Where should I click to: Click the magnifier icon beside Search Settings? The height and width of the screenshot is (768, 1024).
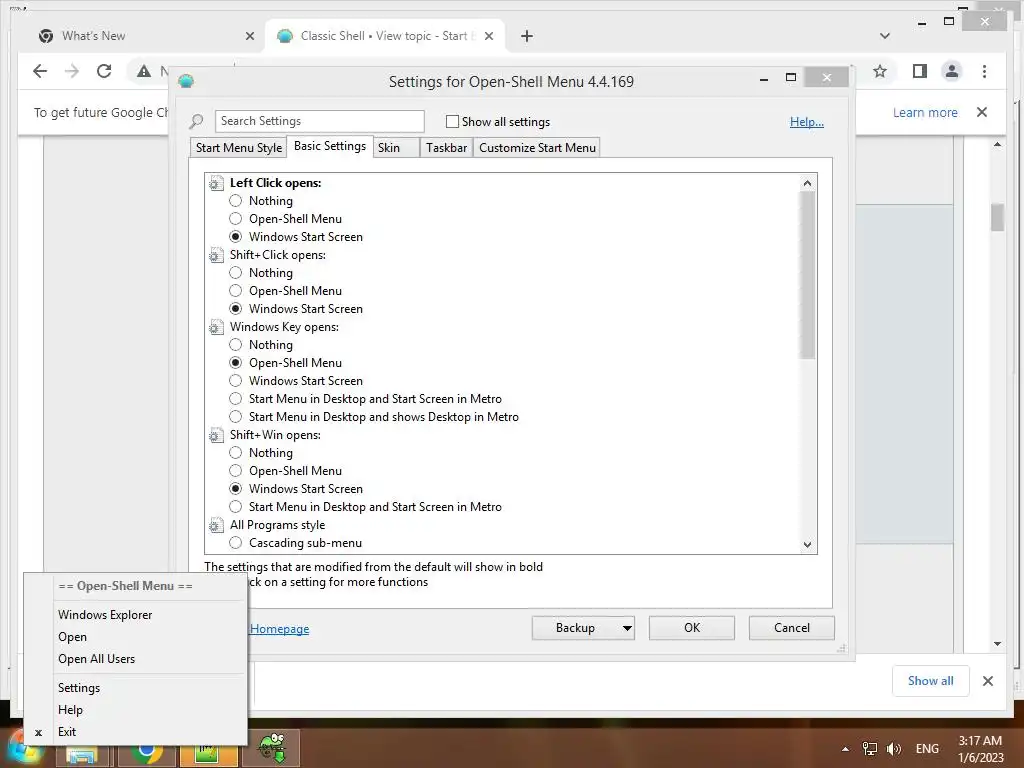196,121
